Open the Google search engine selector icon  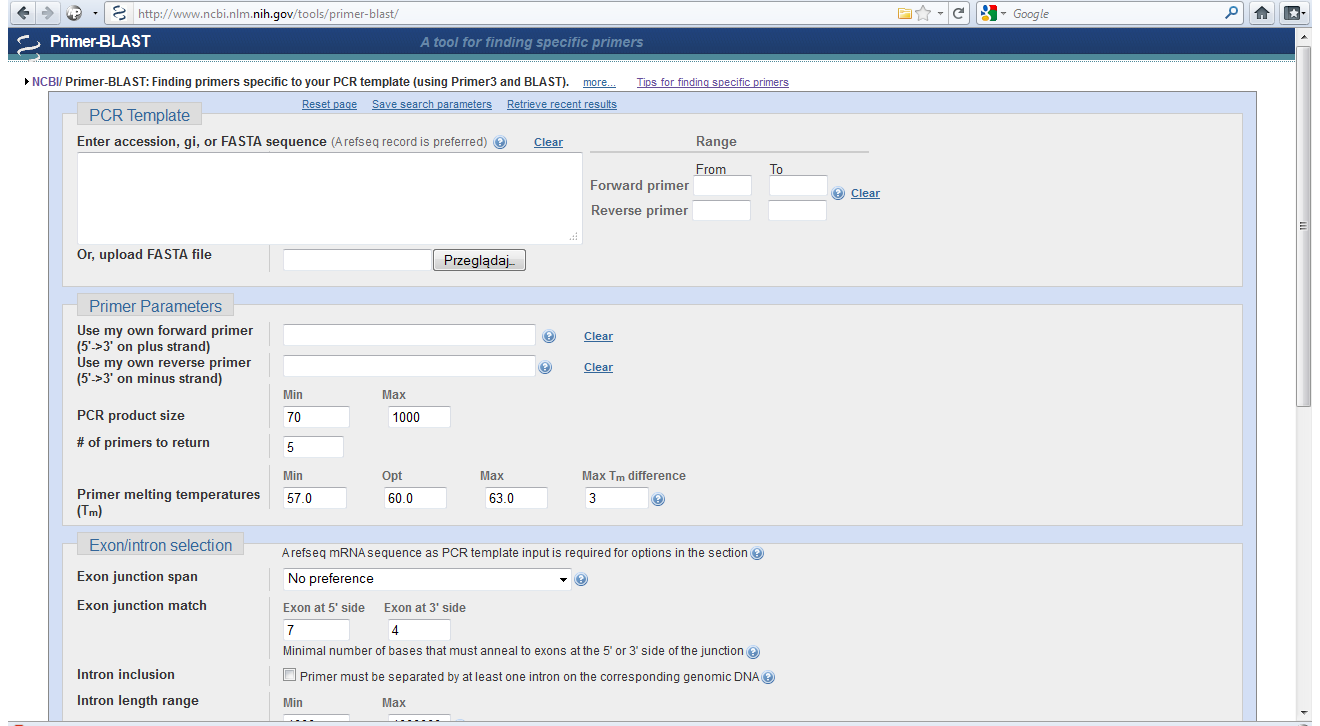tap(989, 13)
